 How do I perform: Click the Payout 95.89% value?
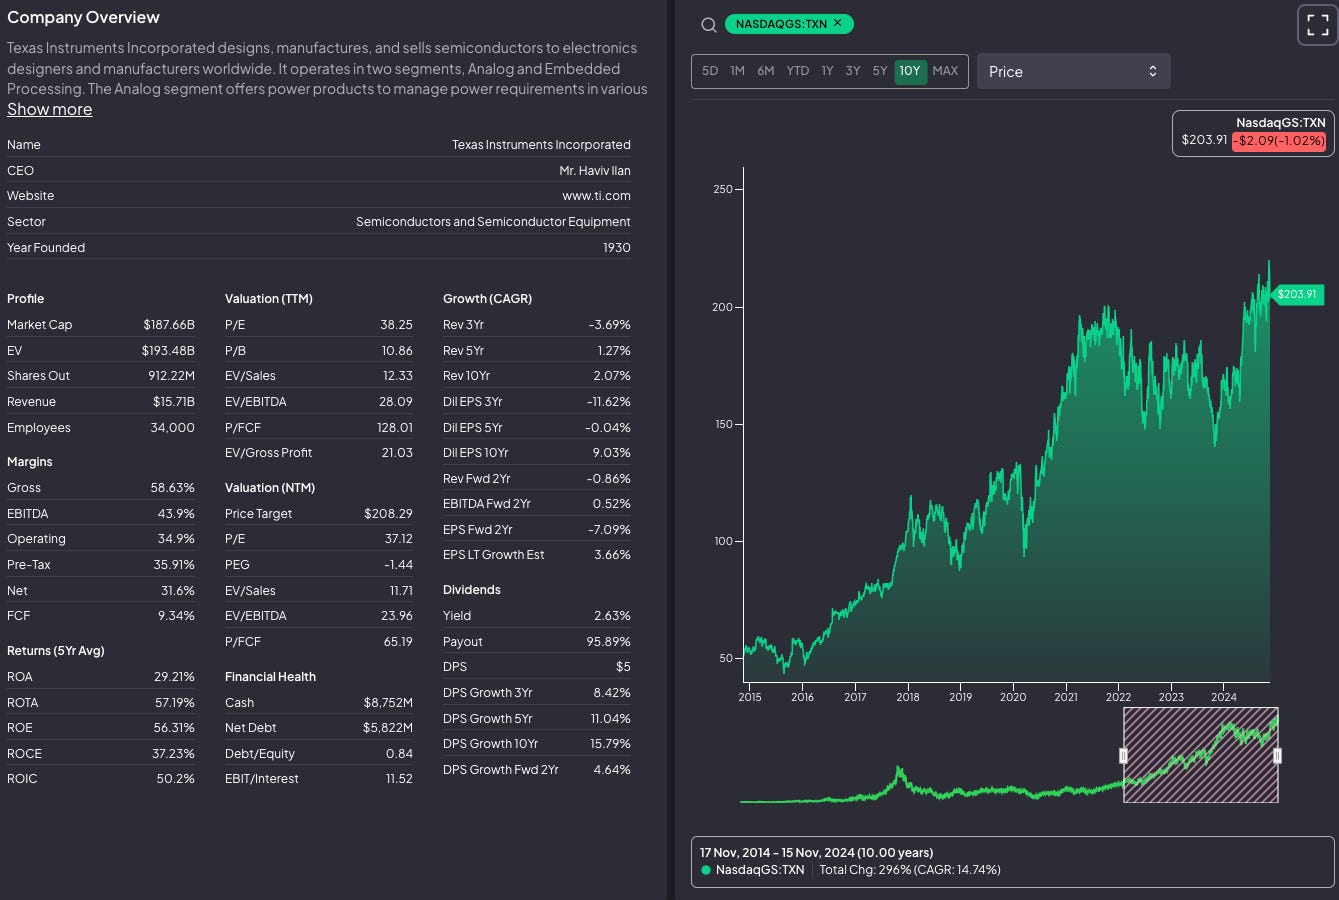[x=608, y=642]
